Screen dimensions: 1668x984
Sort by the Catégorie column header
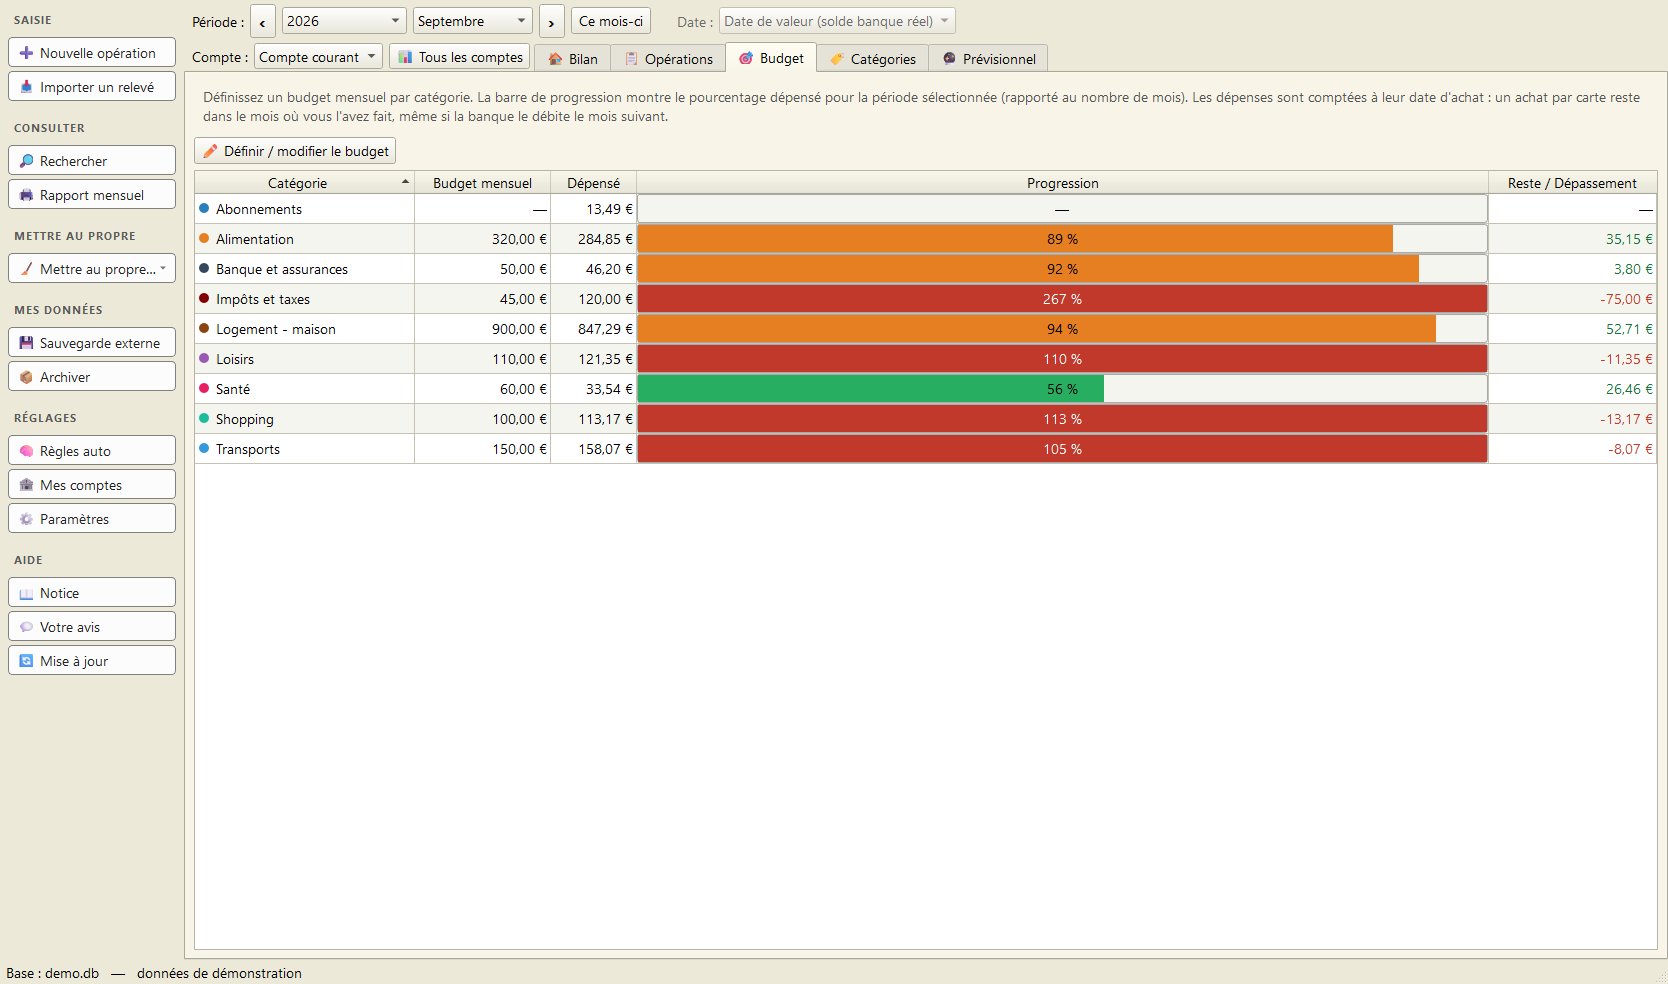point(304,183)
